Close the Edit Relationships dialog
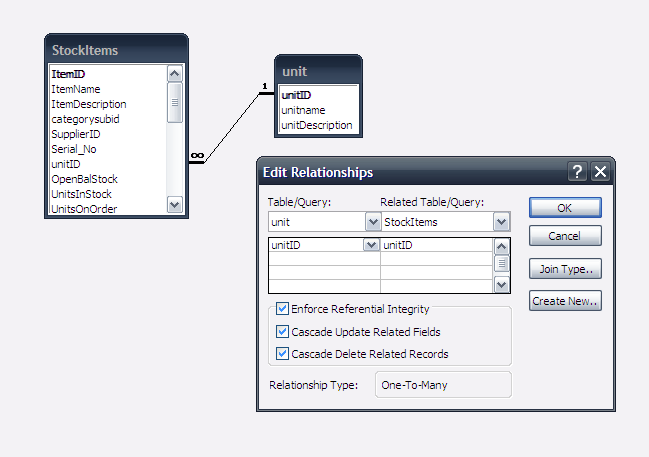 (601, 171)
